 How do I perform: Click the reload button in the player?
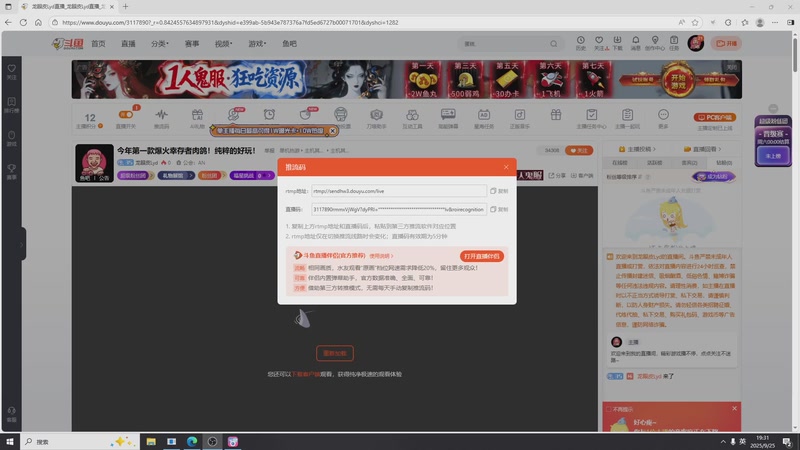(335, 353)
